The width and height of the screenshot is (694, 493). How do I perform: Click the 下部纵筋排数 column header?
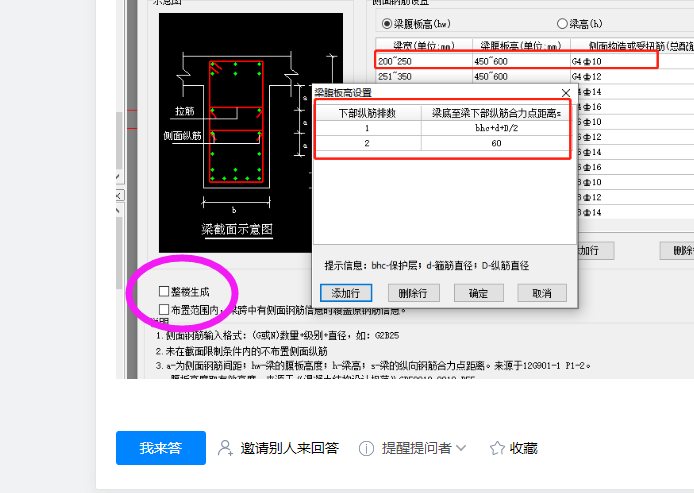pos(367,113)
